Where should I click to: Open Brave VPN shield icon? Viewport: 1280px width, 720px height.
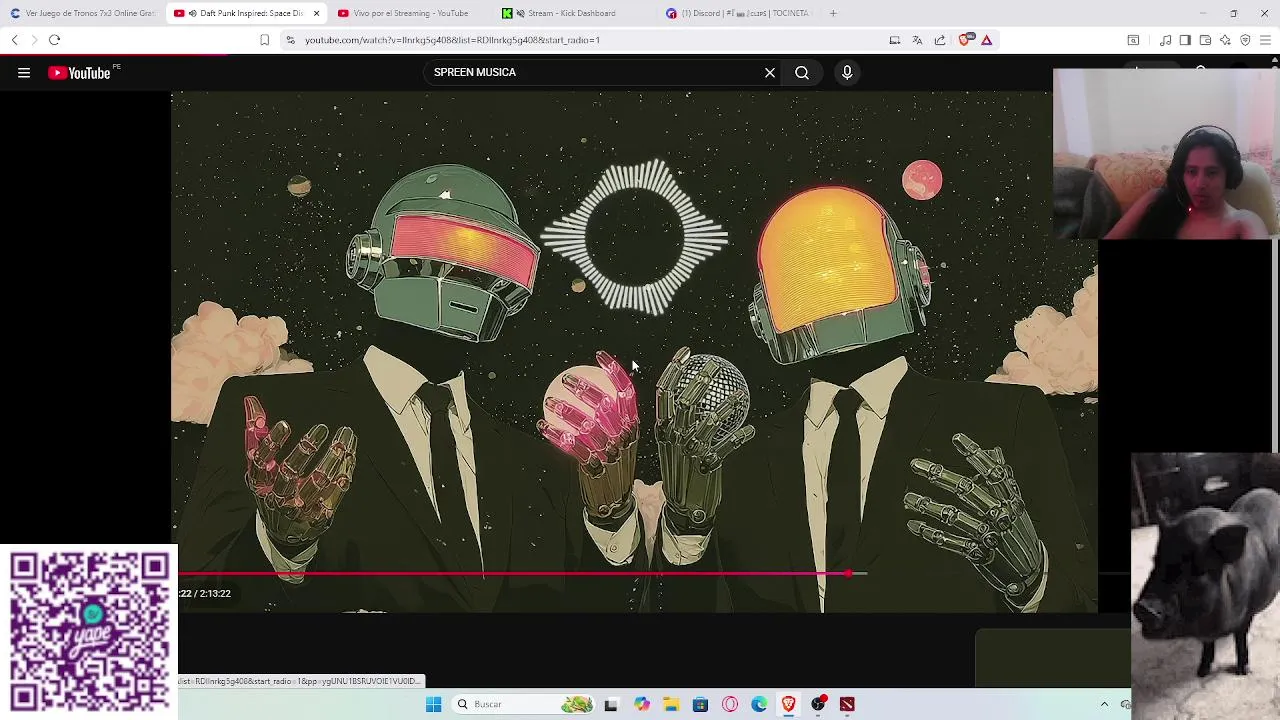tap(1245, 40)
